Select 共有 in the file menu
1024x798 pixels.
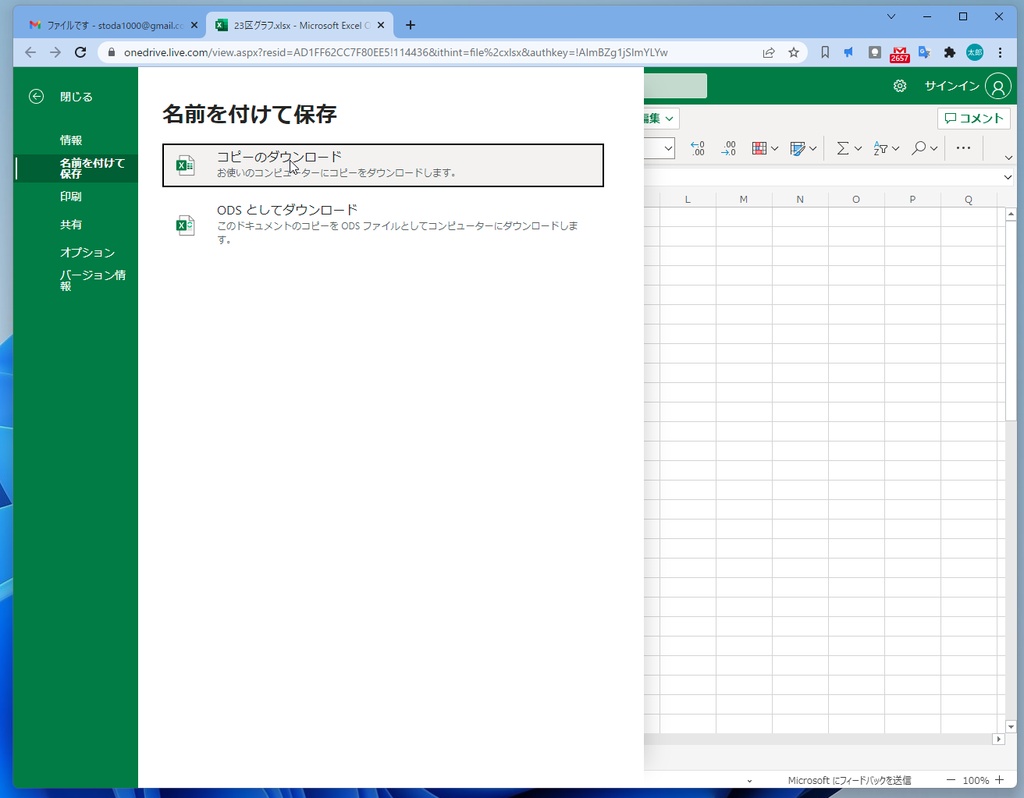[x=71, y=224]
